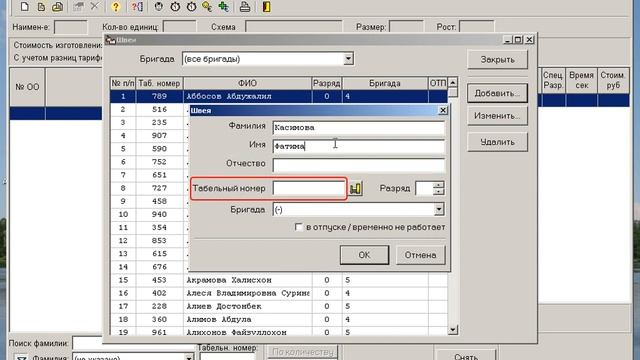Click the yellow key toolbar icon

207,7
